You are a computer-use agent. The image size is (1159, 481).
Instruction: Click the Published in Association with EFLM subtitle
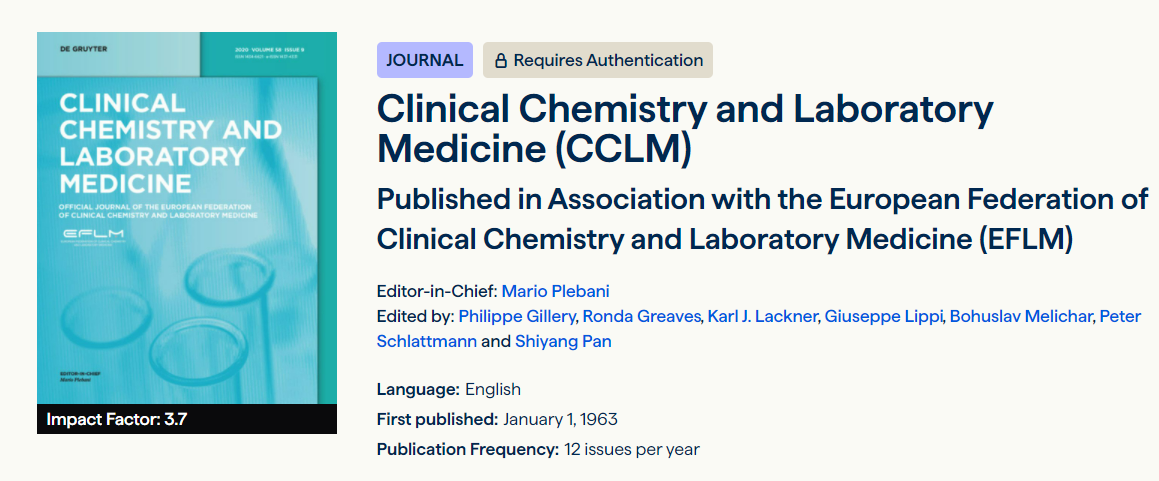[762, 219]
